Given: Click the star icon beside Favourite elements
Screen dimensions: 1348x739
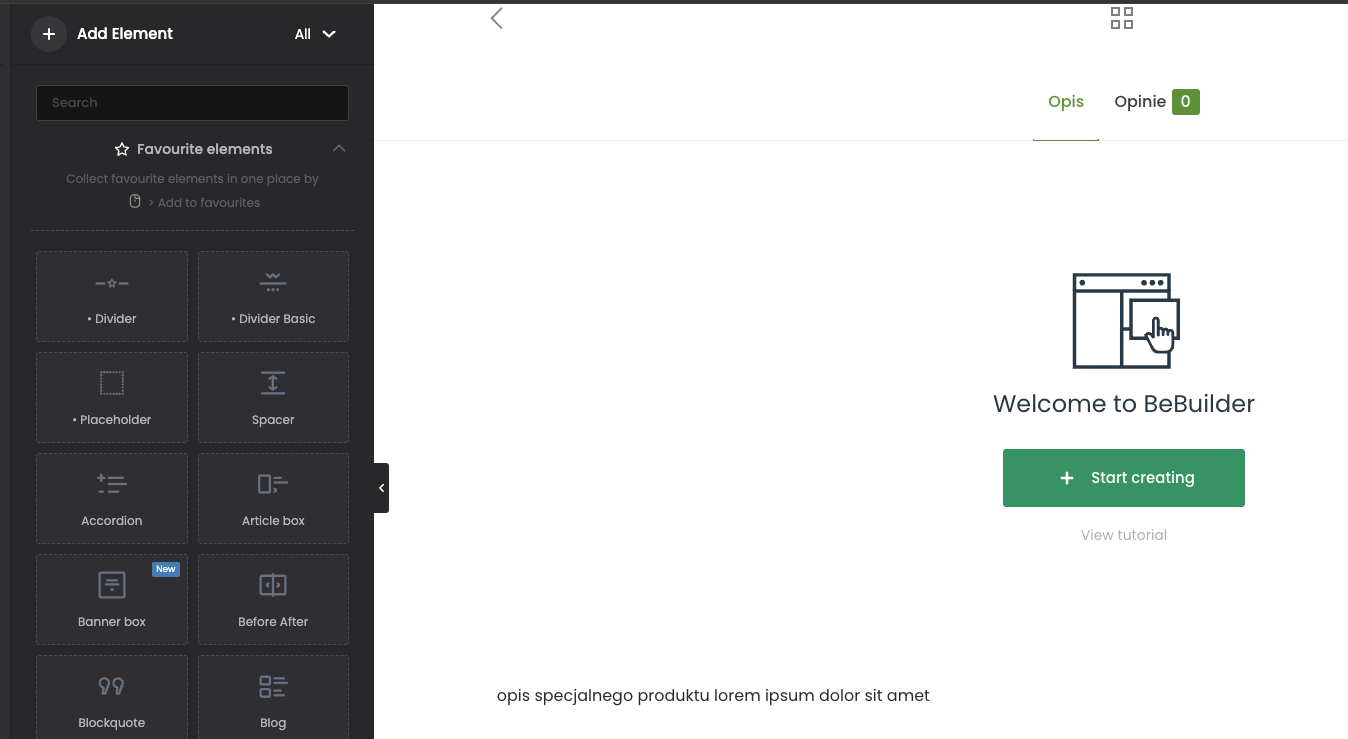Looking at the screenshot, I should (x=122, y=149).
